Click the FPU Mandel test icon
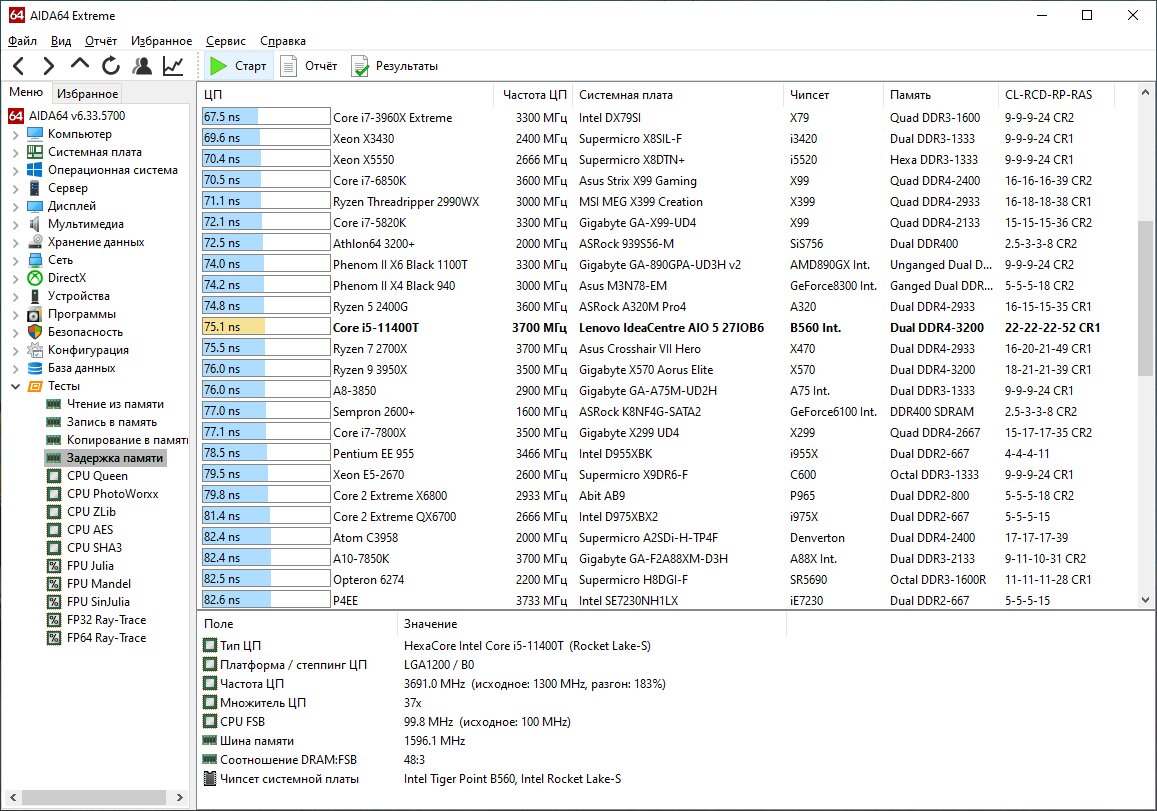This screenshot has width=1157, height=811. (54, 584)
